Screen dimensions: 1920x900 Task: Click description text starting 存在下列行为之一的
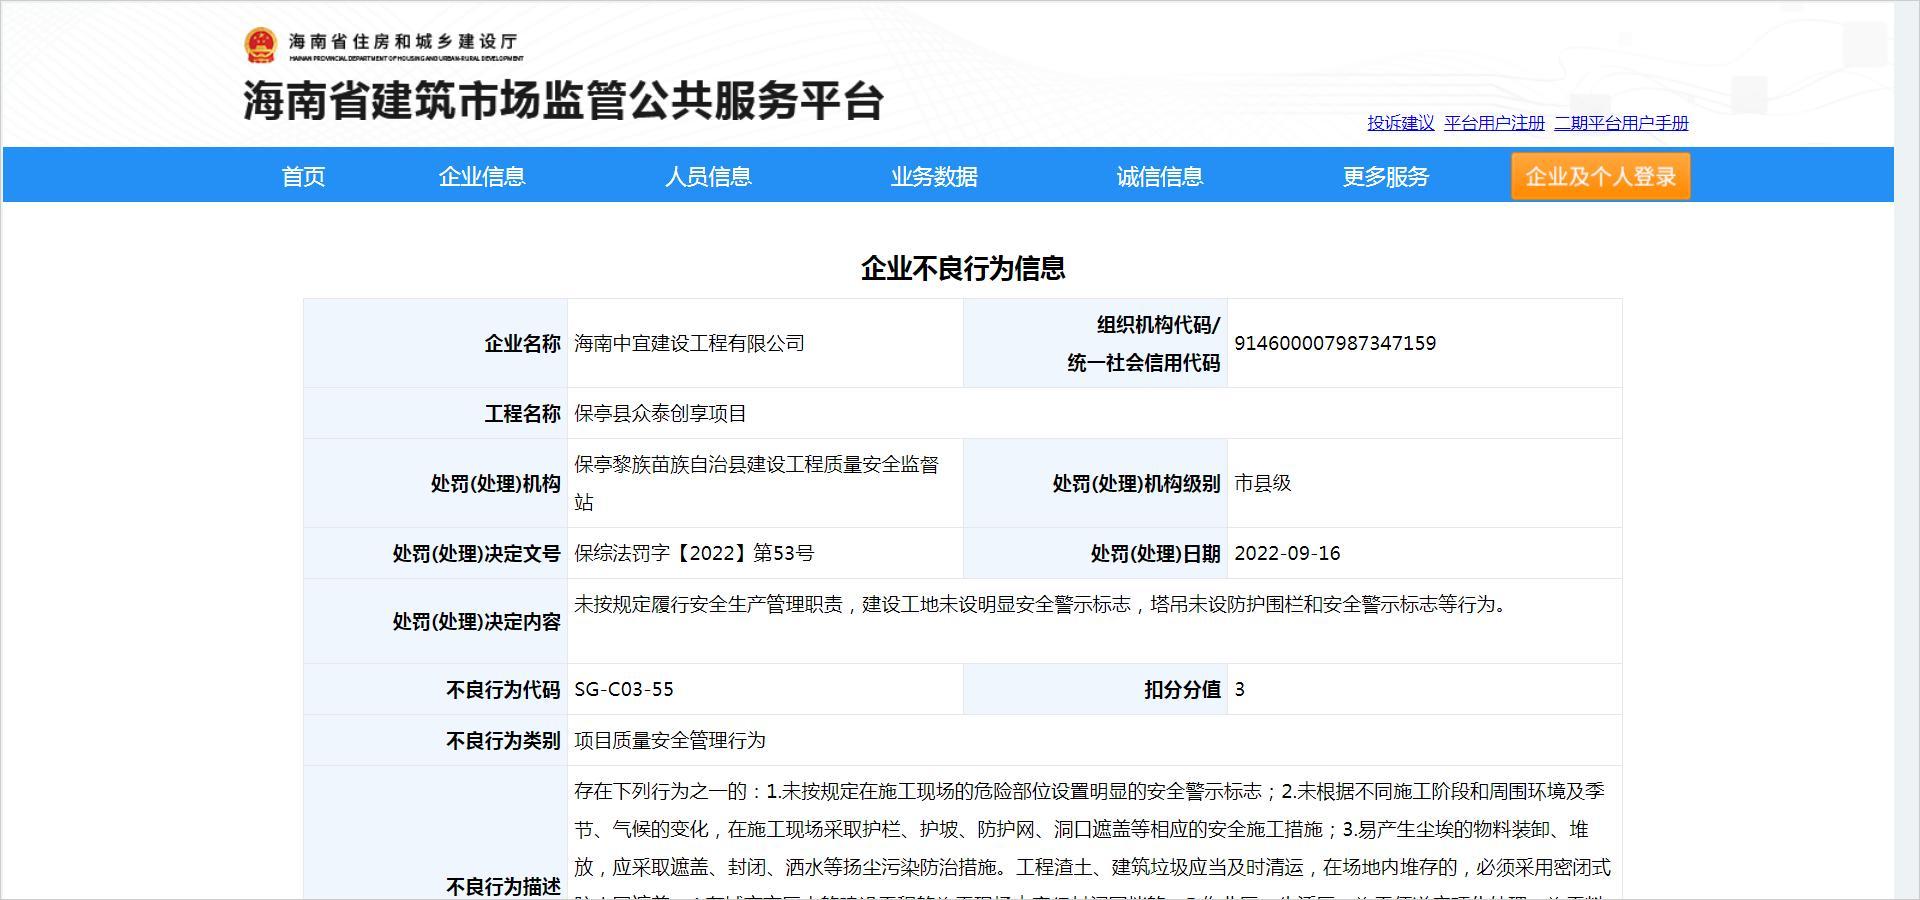coord(1092,838)
